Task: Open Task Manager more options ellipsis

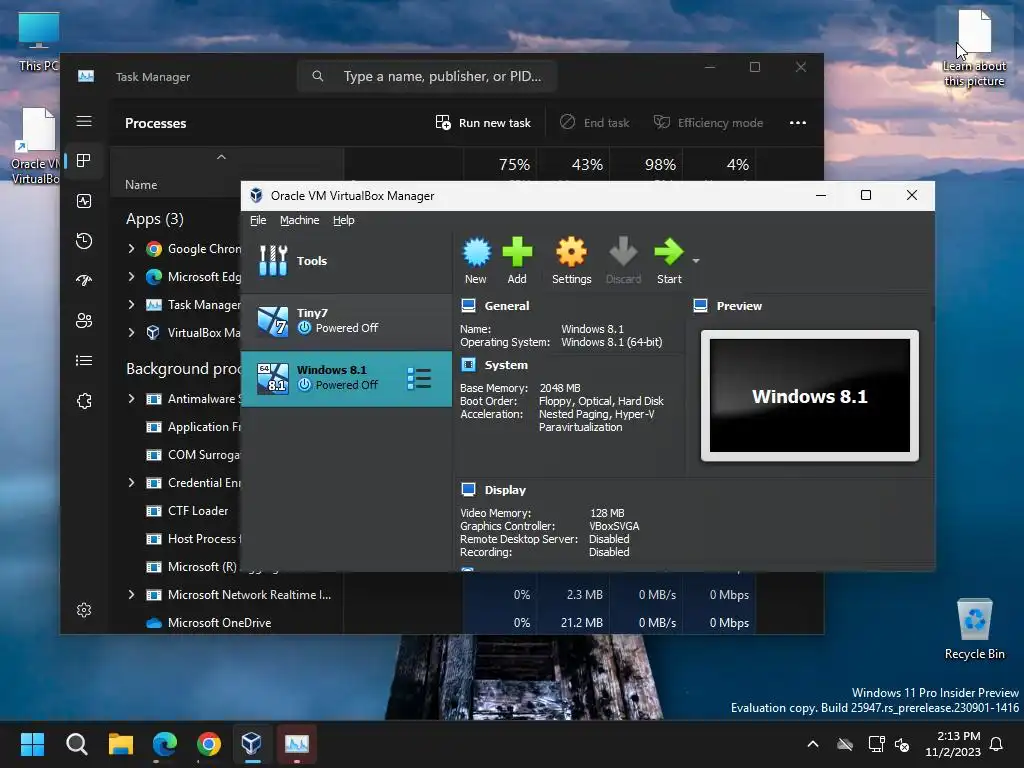Action: pyautogui.click(x=797, y=123)
